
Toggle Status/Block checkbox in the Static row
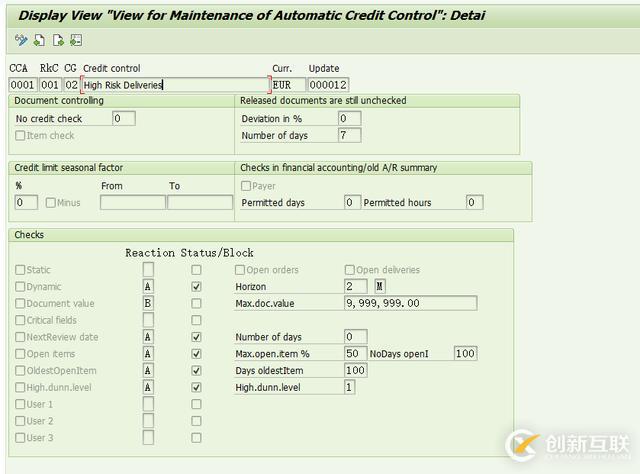(x=196, y=270)
